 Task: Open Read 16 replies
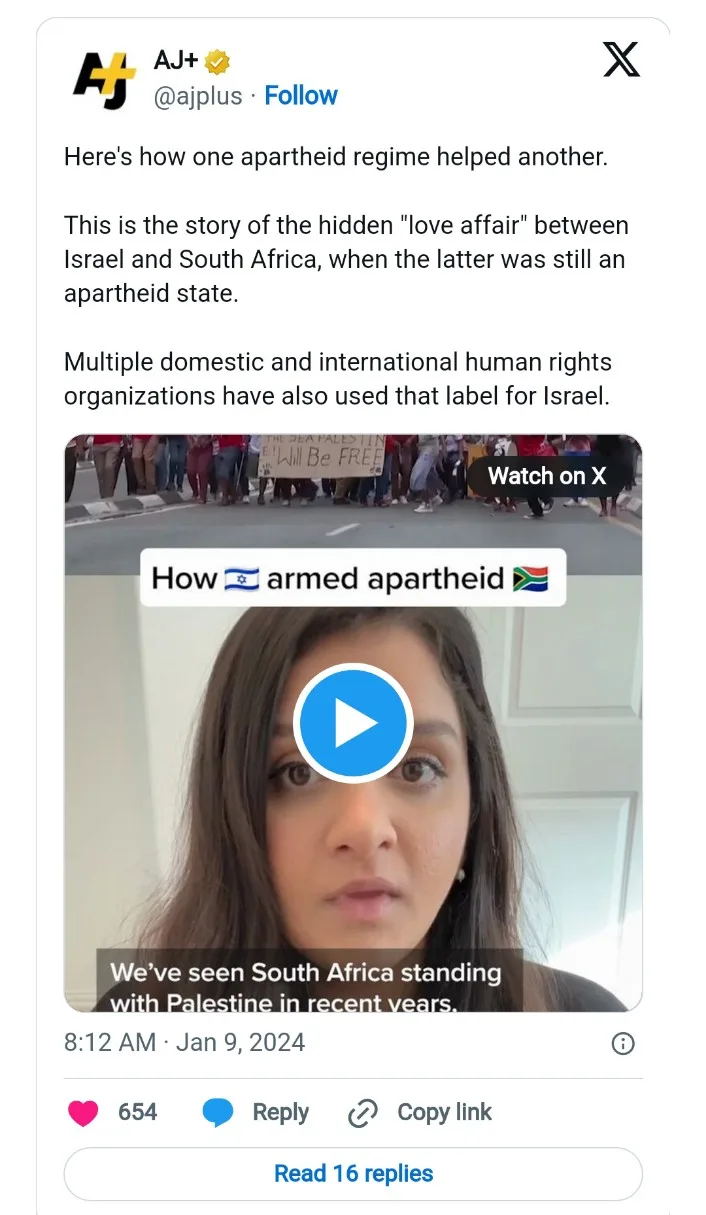pos(353,1174)
